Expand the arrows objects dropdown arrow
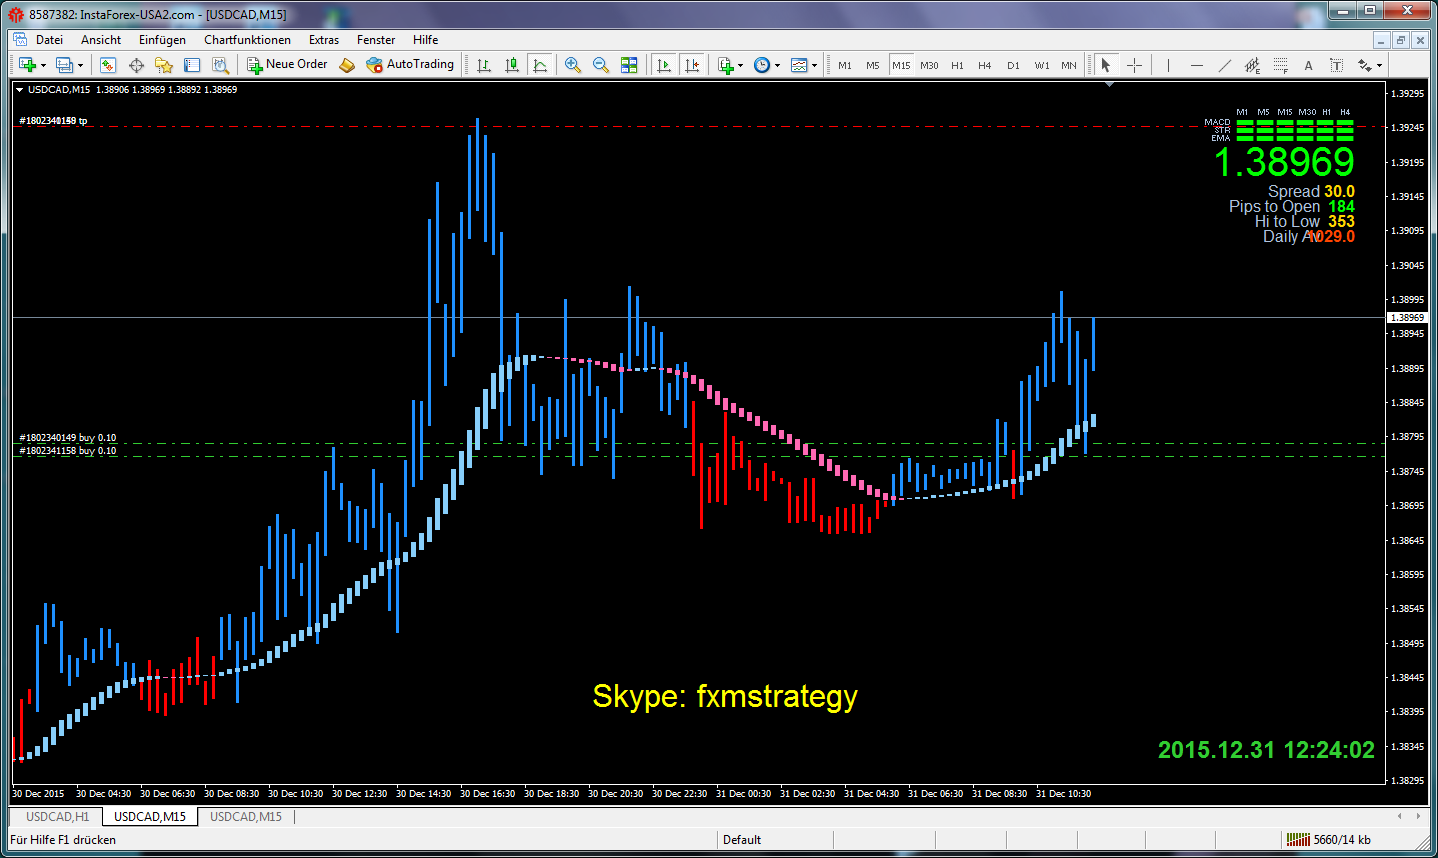Screen dimensions: 1438x858 pos(1380,66)
